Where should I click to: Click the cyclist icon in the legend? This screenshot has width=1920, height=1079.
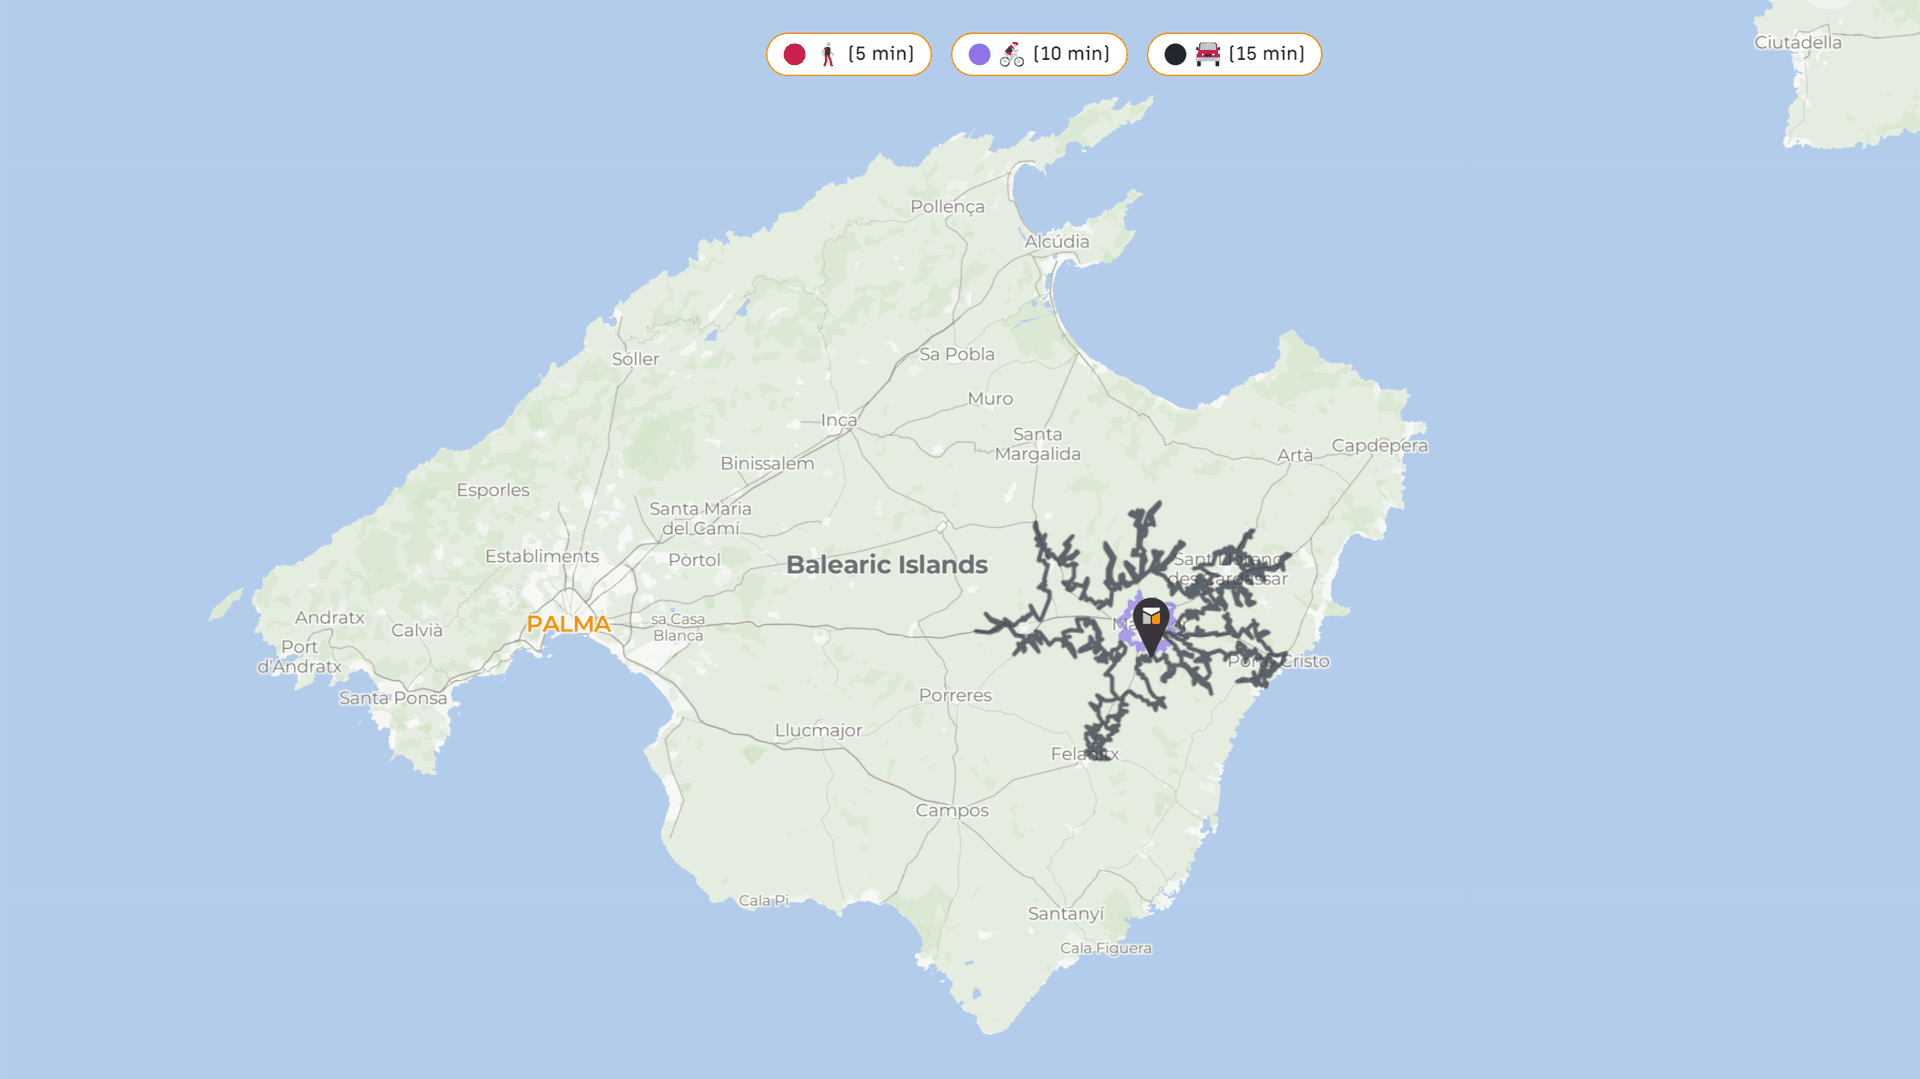1012,54
